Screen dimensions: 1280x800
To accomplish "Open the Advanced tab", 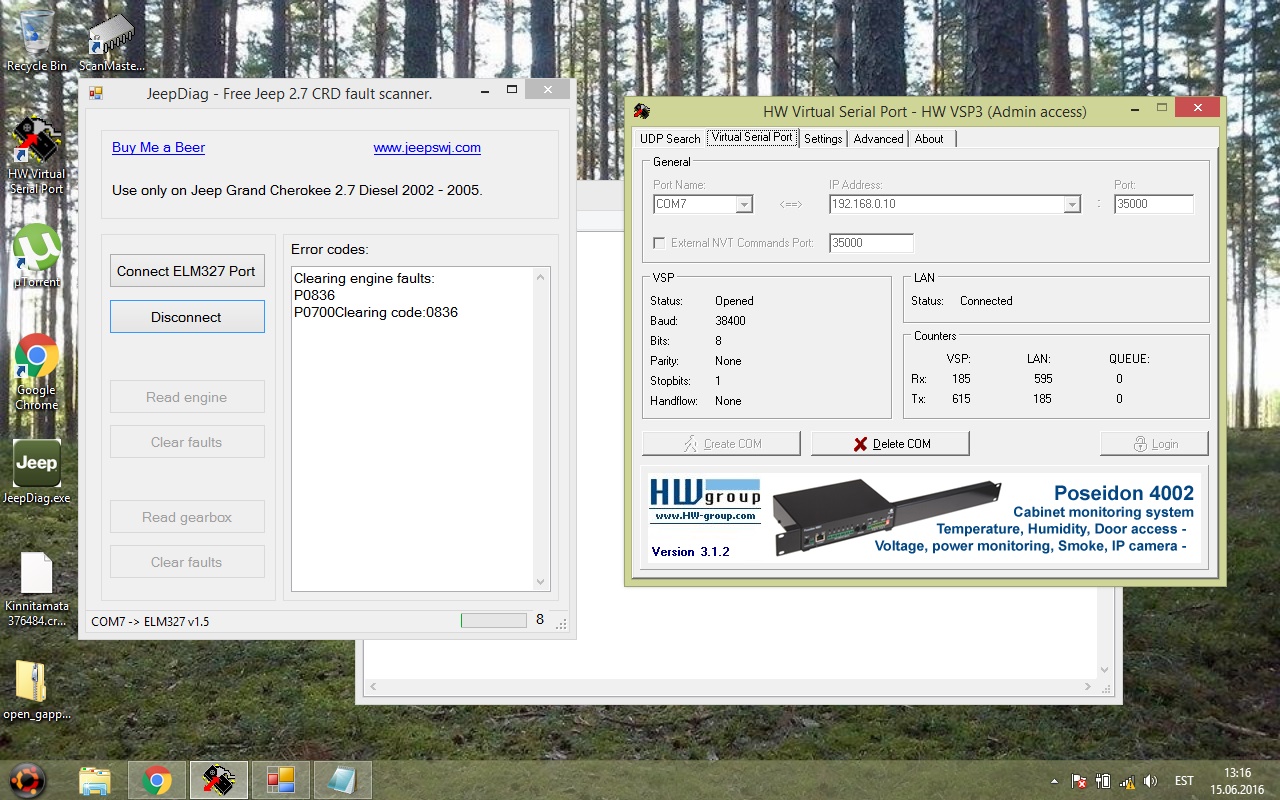I will [879, 139].
